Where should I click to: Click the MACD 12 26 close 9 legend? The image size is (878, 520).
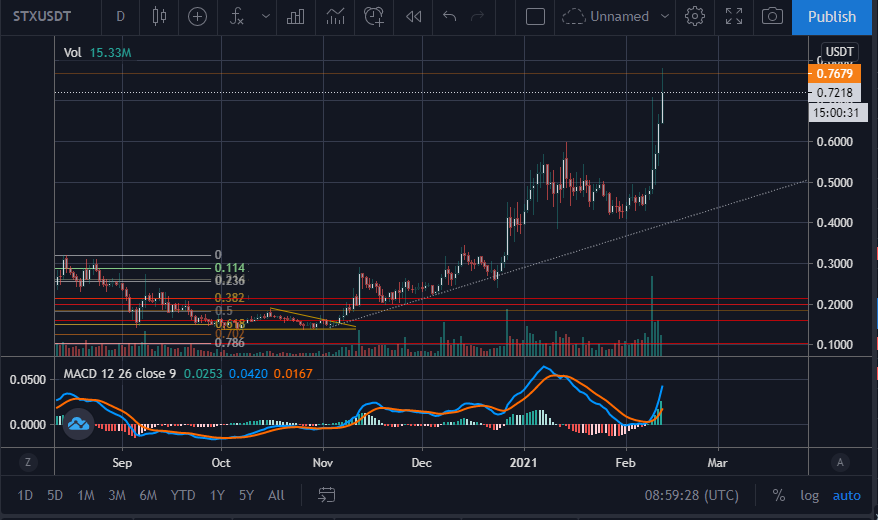(x=120, y=373)
